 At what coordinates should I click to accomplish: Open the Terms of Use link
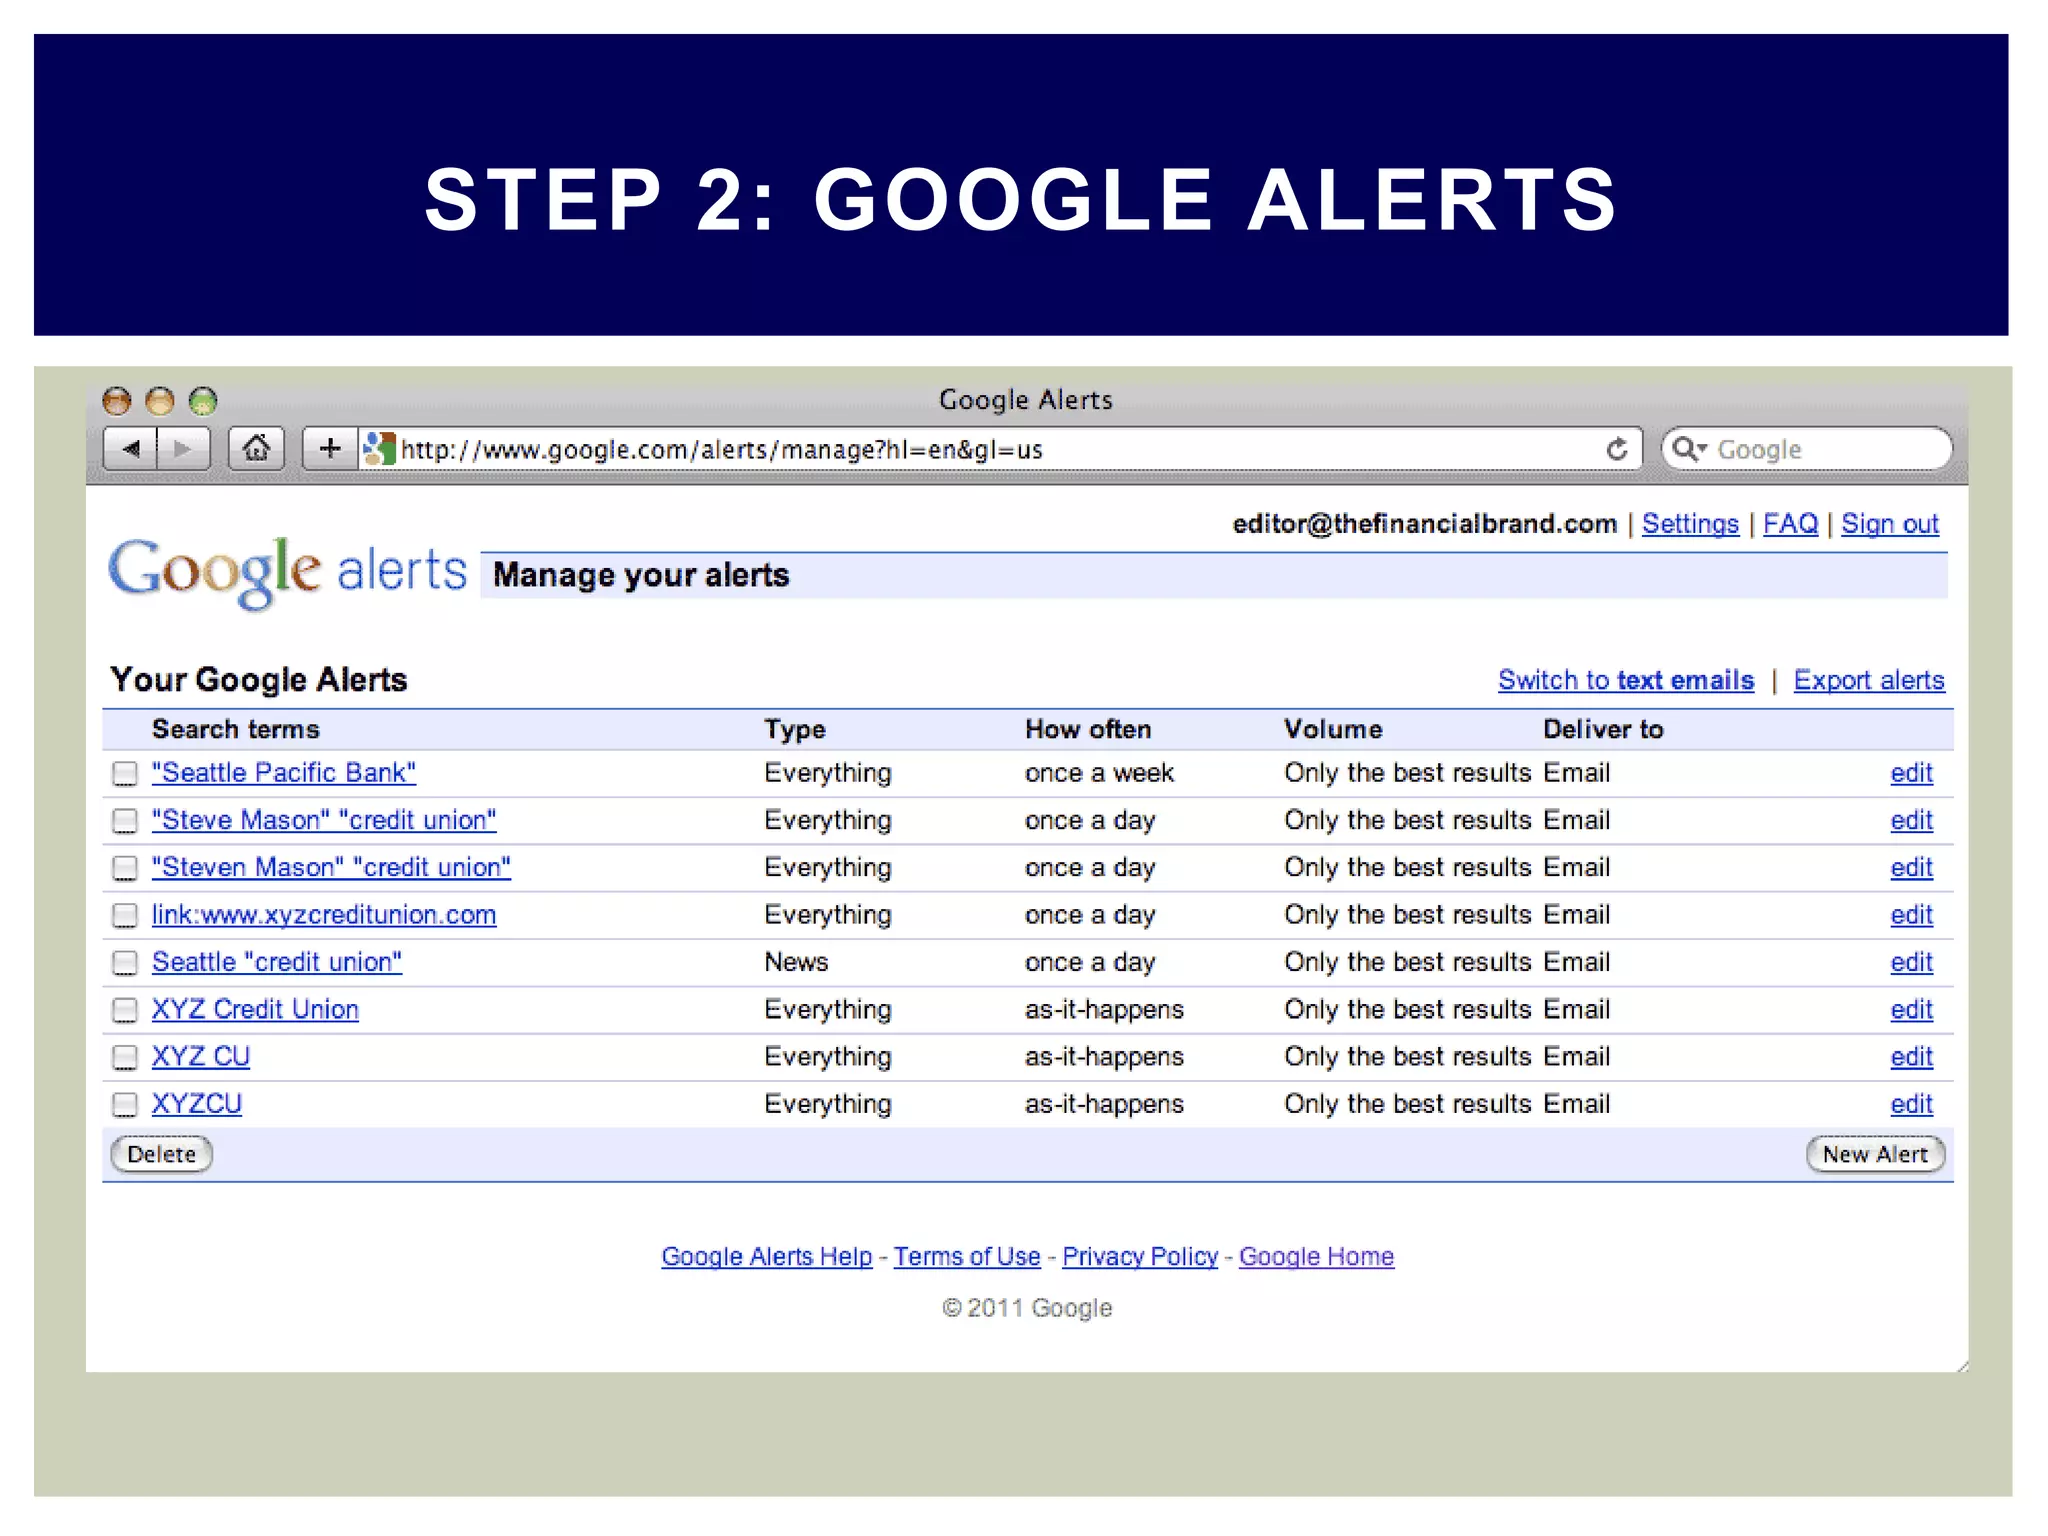pyautogui.click(x=967, y=1256)
